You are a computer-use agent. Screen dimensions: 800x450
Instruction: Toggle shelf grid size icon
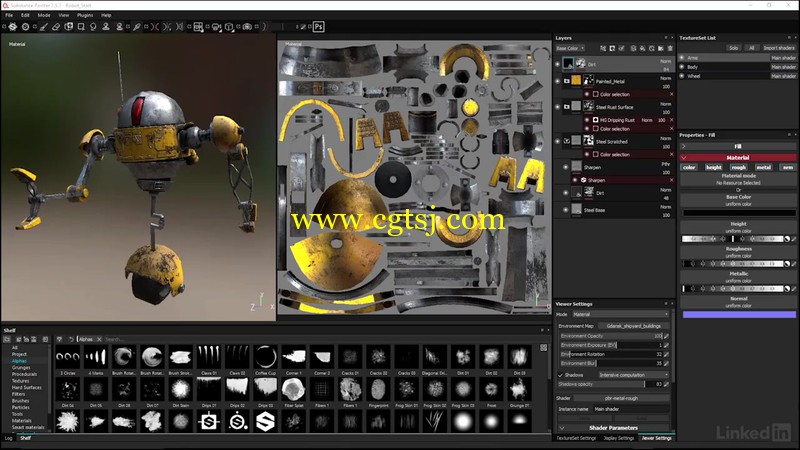543,347
